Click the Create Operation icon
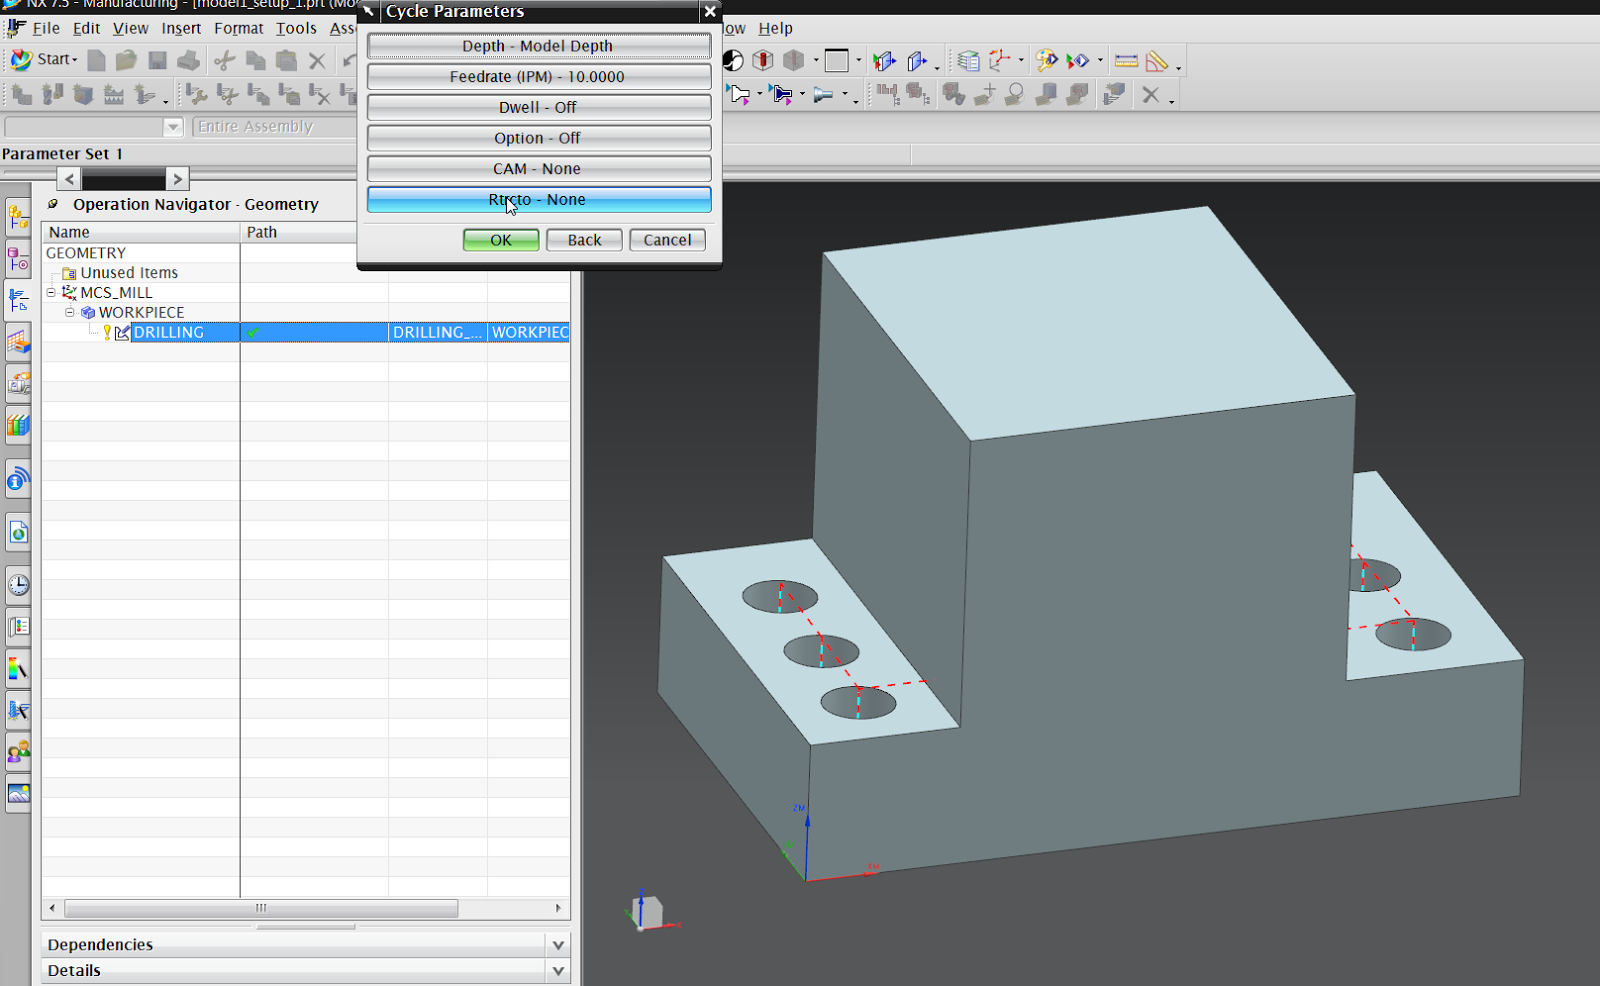 click(x=145, y=95)
